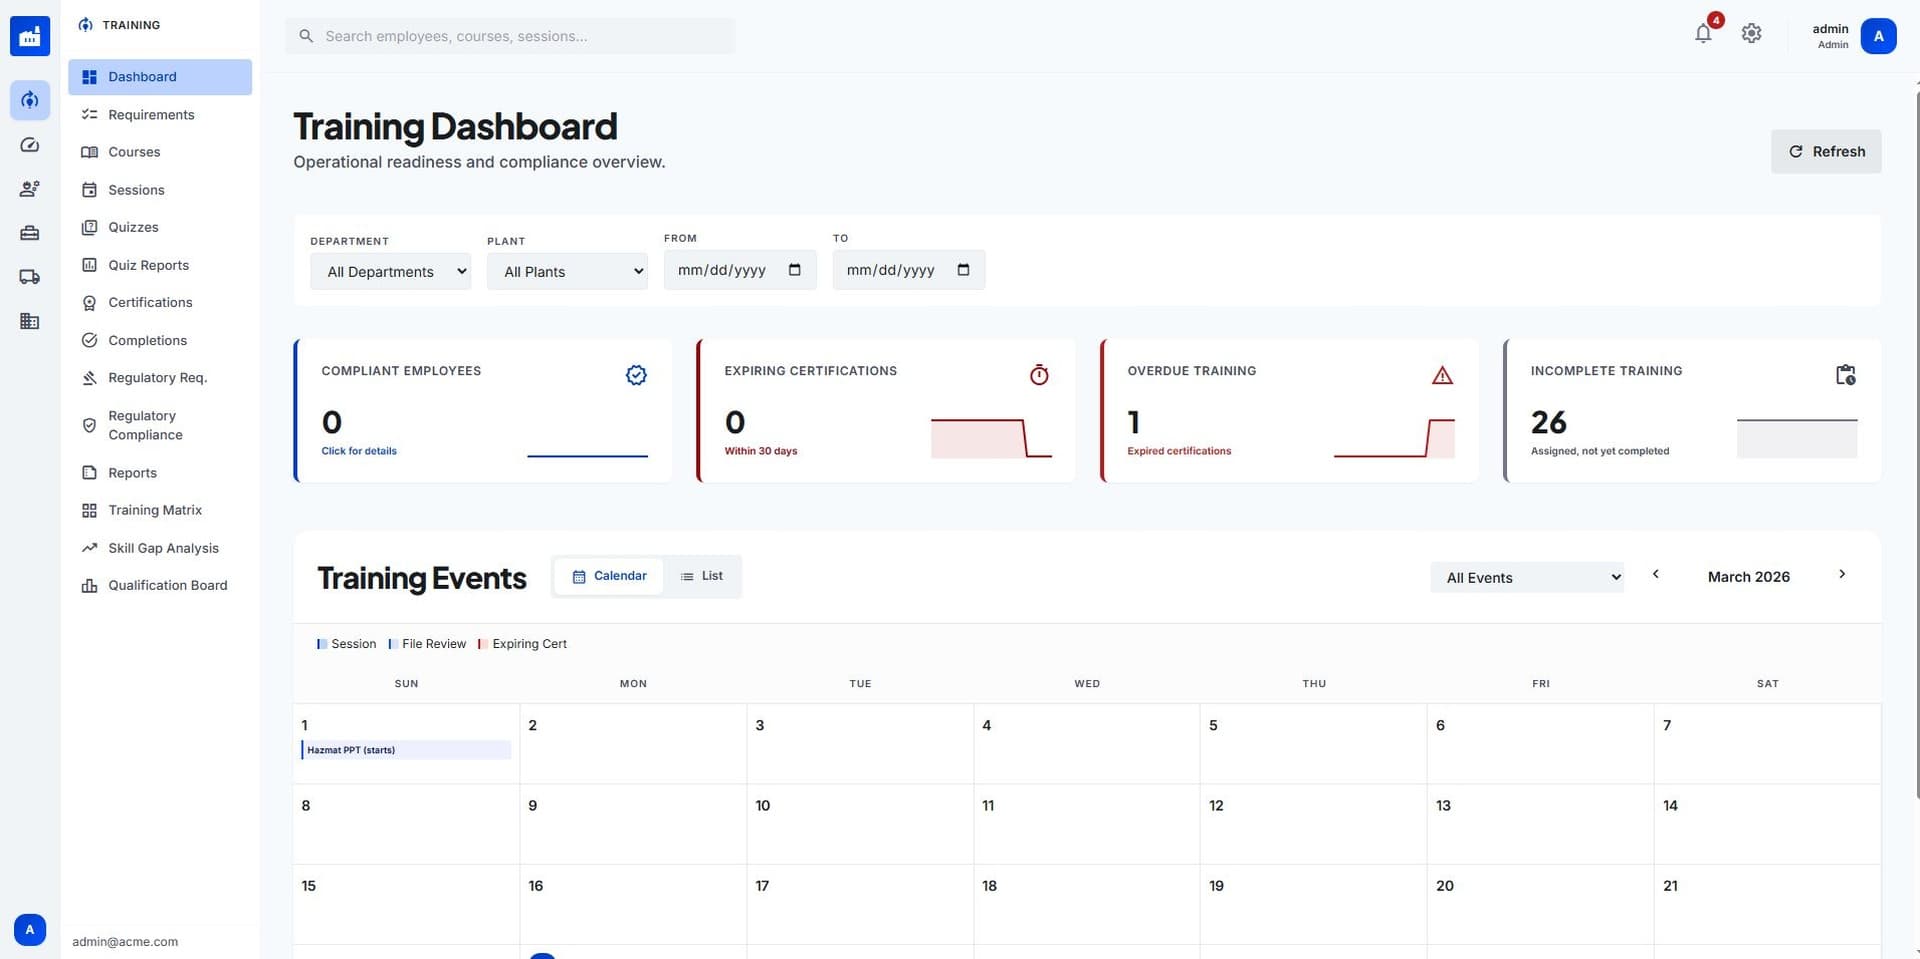Open the building icon in left rail

click(29, 321)
